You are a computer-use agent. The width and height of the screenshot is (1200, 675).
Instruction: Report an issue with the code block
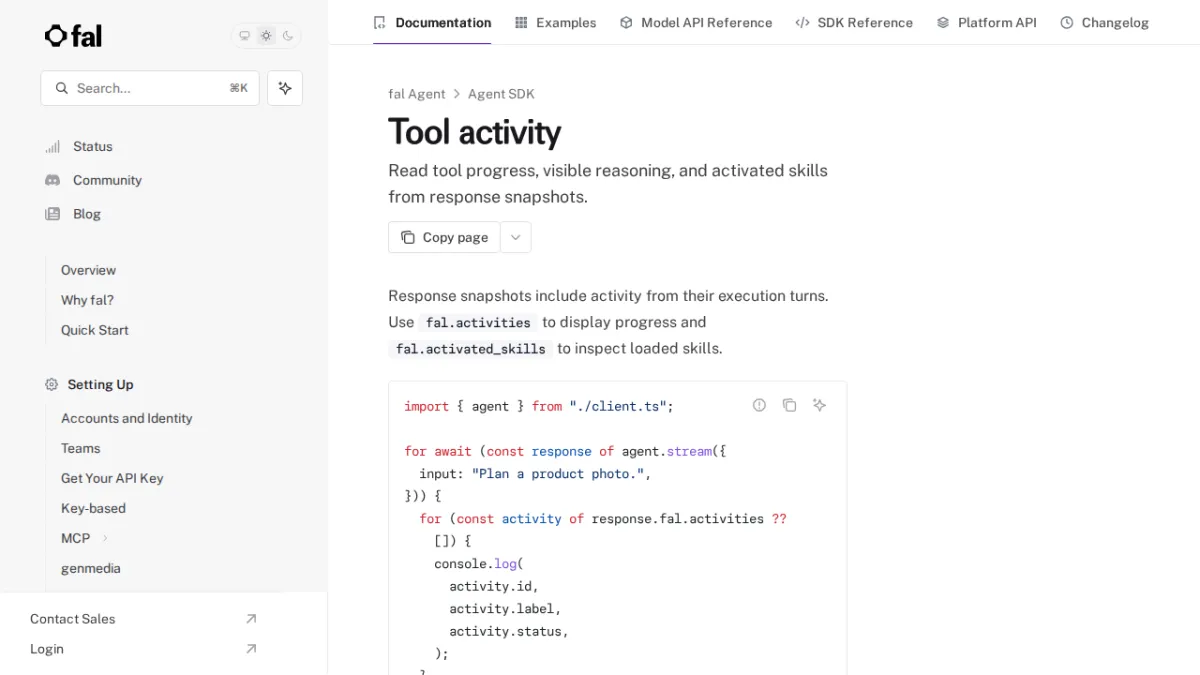tap(759, 405)
